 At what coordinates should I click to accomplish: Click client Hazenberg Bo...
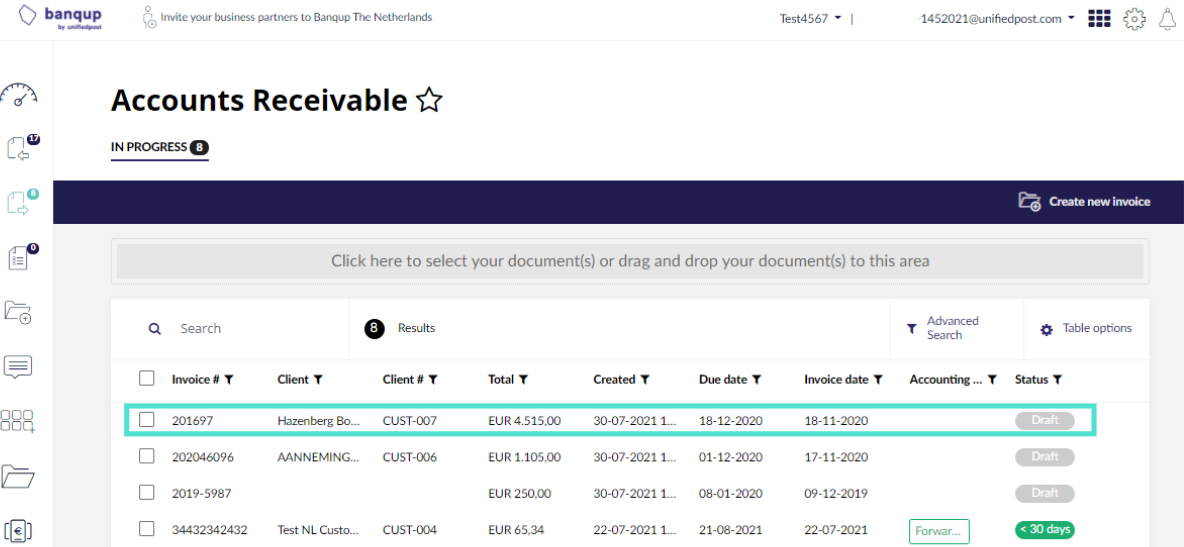[x=319, y=421]
